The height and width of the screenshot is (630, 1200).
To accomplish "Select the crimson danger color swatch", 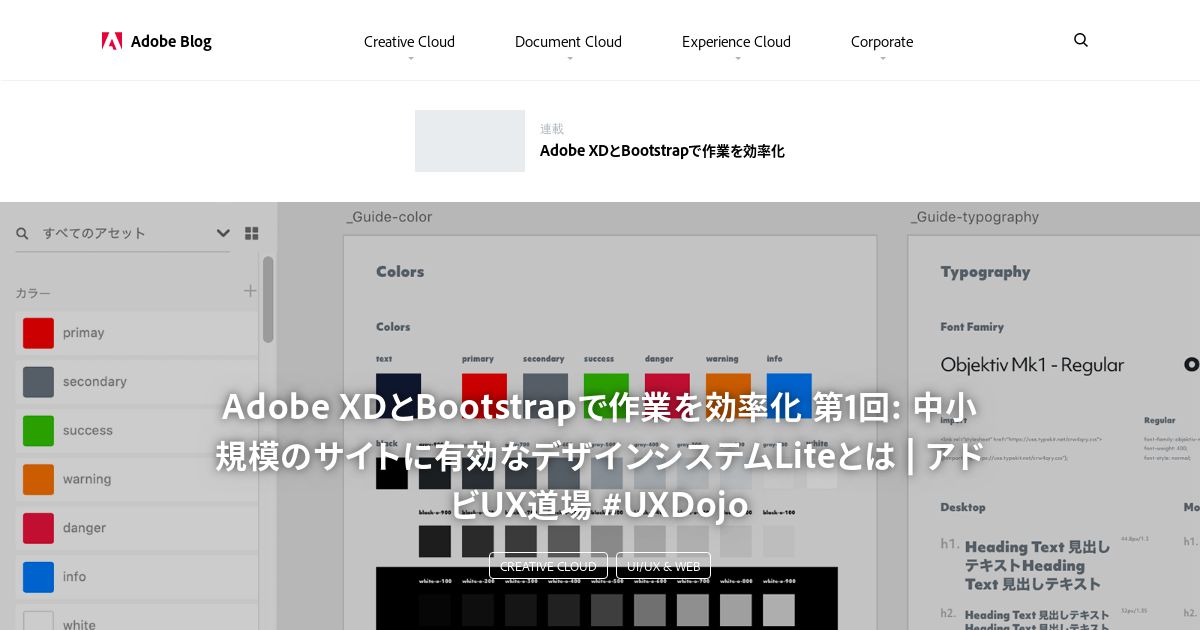I will coord(38,528).
